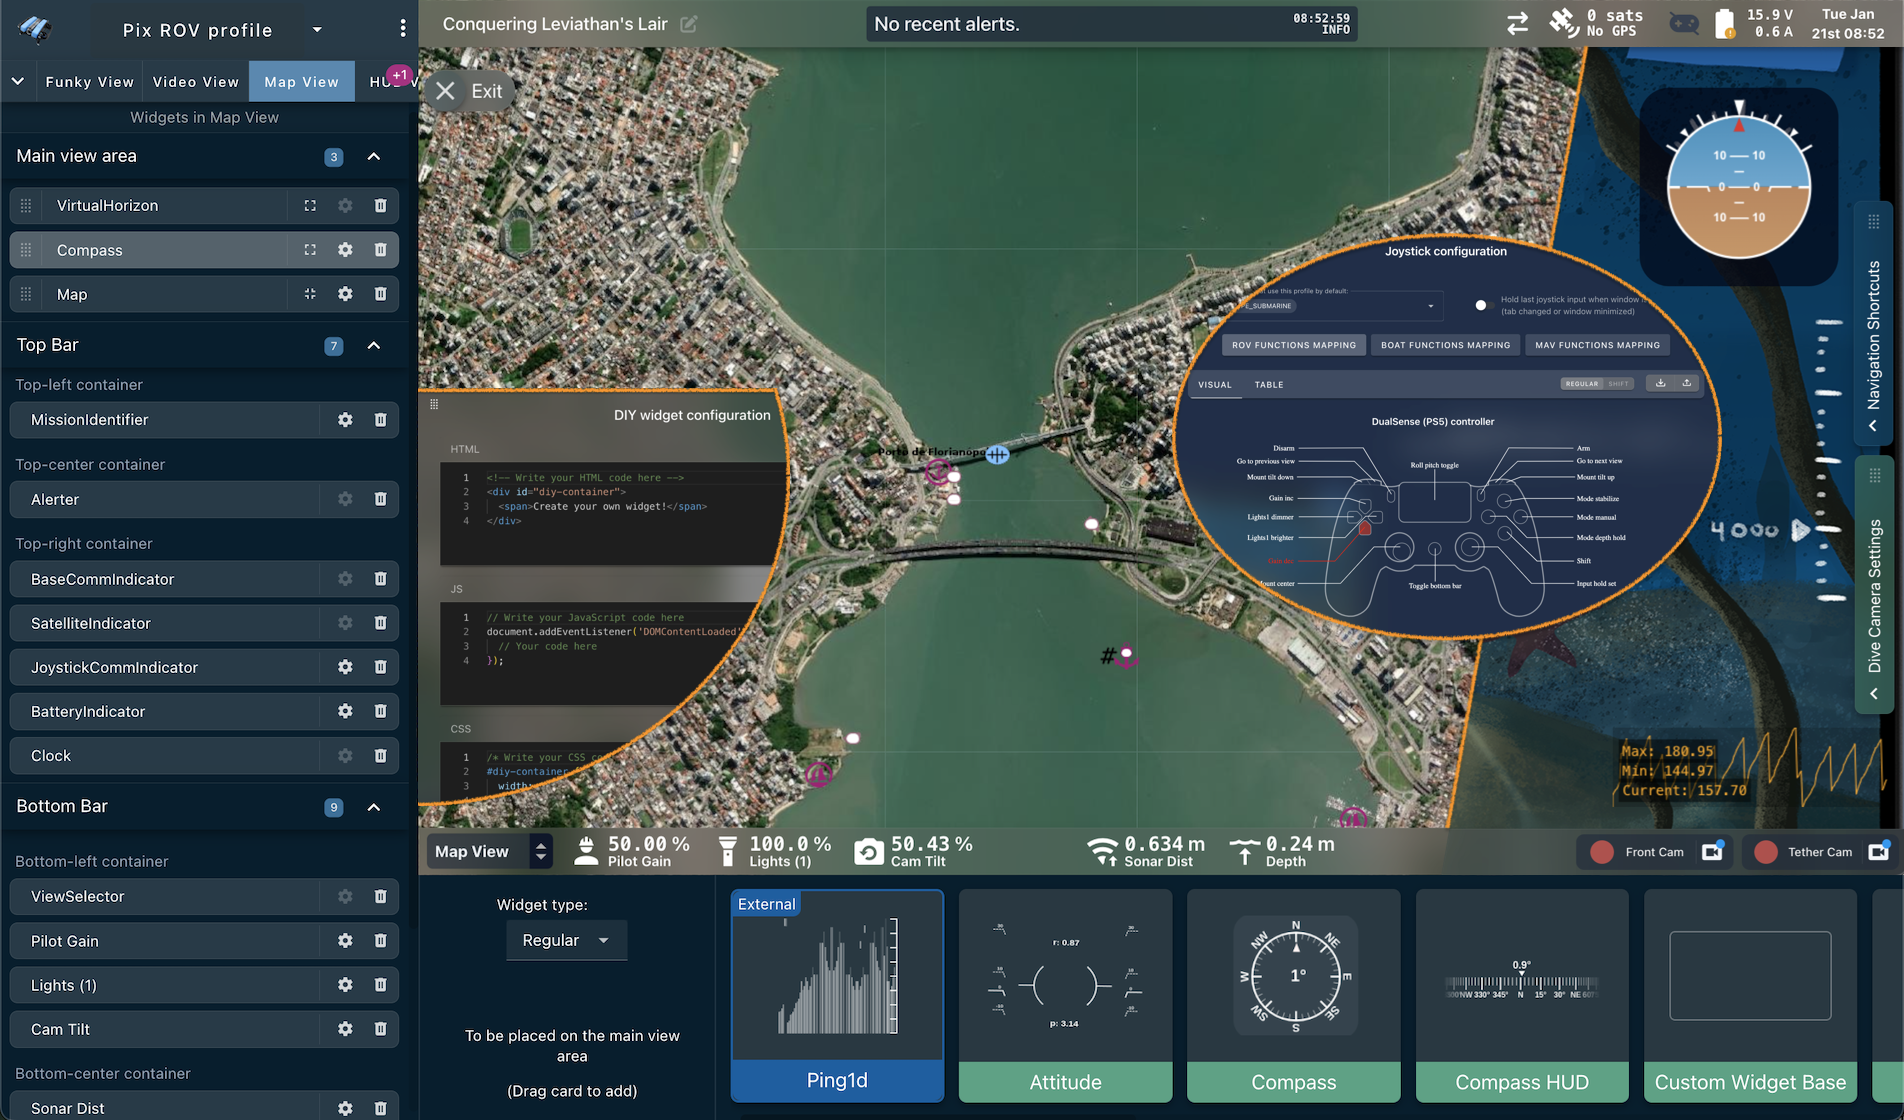Click the satellite GPS indicator icon
The width and height of the screenshot is (1904, 1120).
coord(1563,23)
